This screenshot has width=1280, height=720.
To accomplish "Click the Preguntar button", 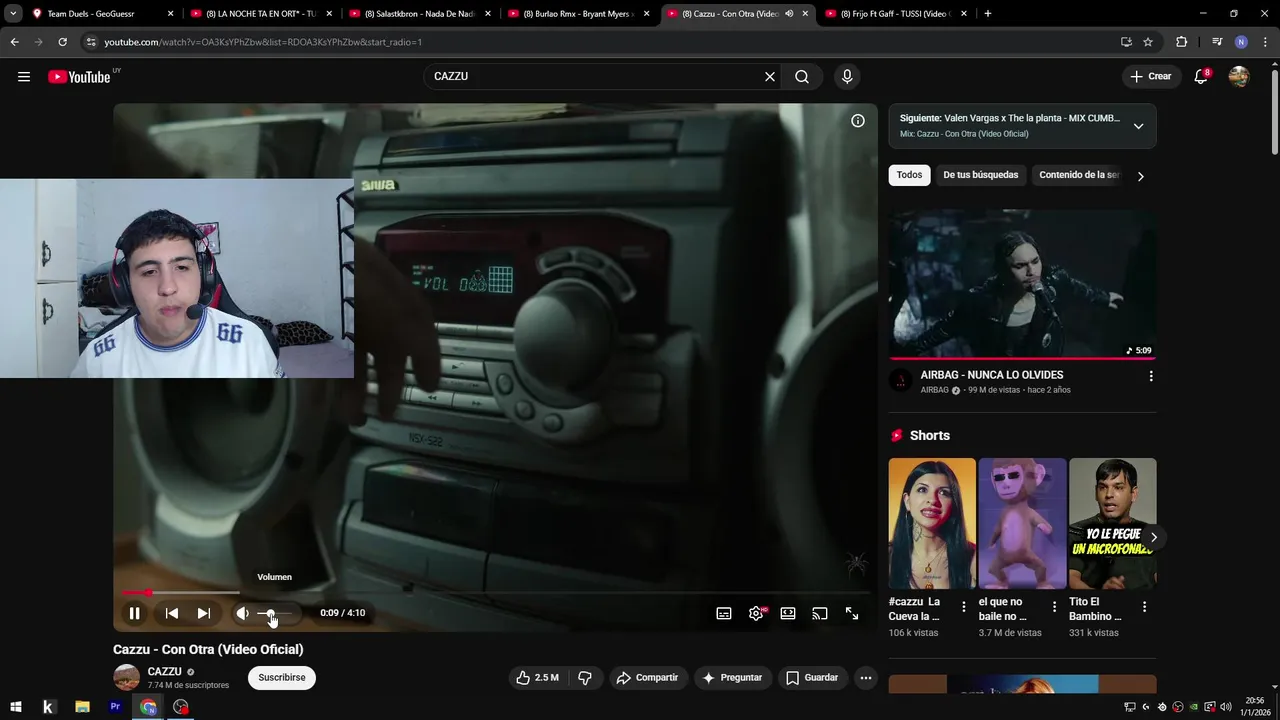I will [x=733, y=678].
